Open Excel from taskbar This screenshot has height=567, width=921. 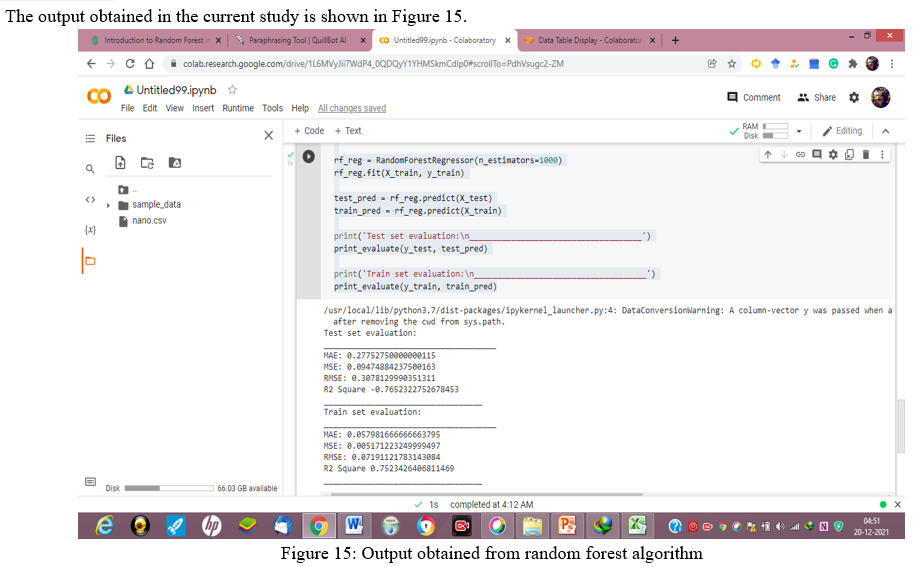click(637, 525)
